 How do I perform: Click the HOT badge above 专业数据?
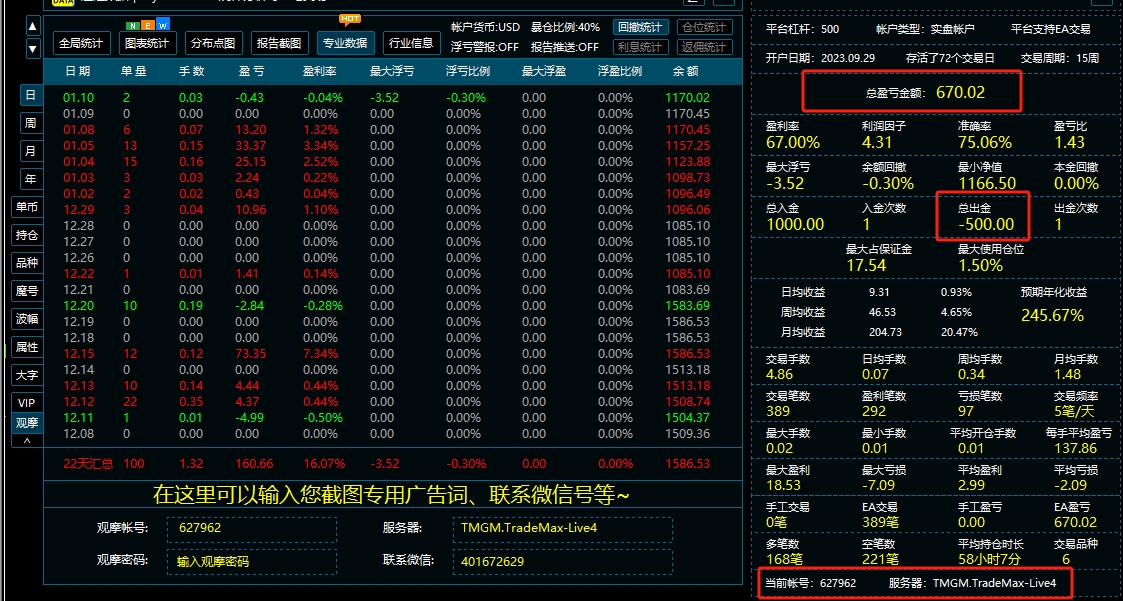click(350, 19)
